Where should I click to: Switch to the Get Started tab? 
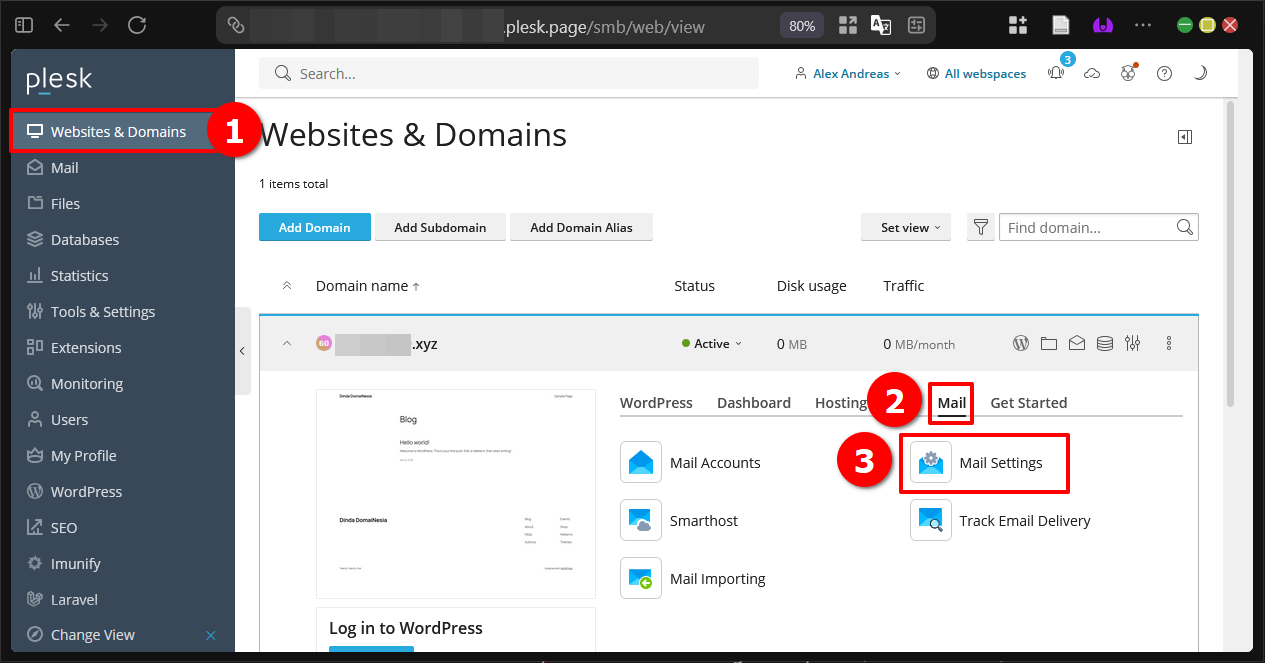[1029, 402]
